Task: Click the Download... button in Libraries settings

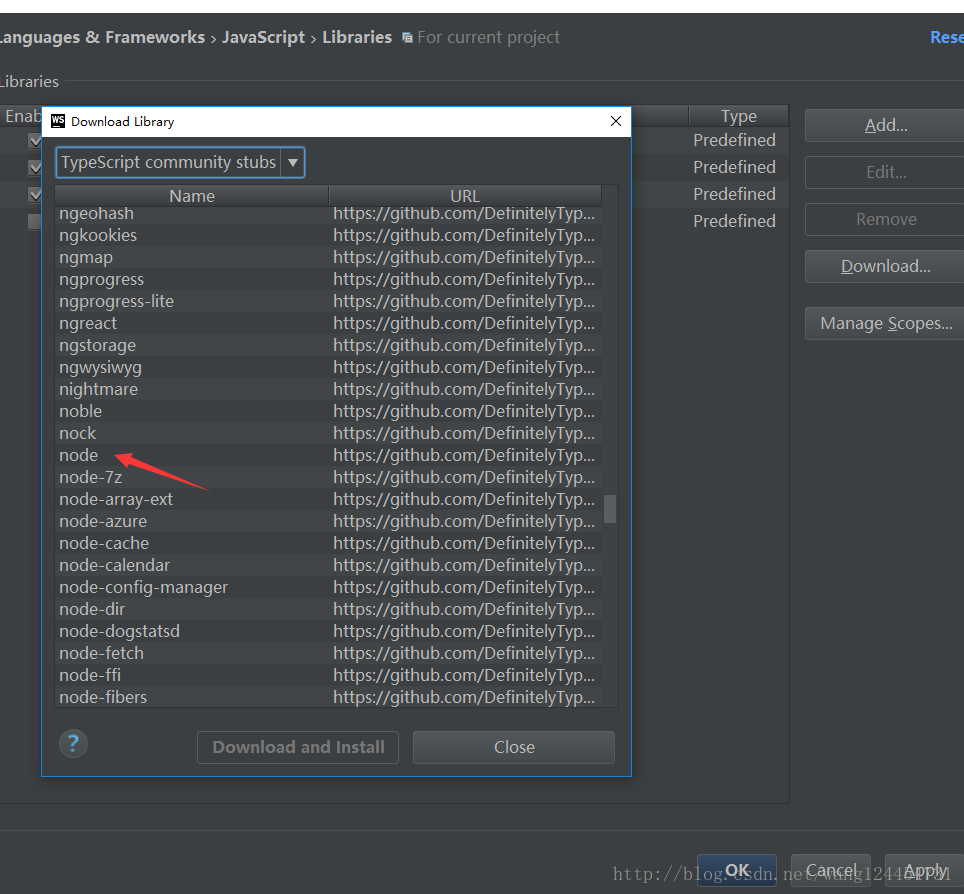Action: tap(885, 266)
